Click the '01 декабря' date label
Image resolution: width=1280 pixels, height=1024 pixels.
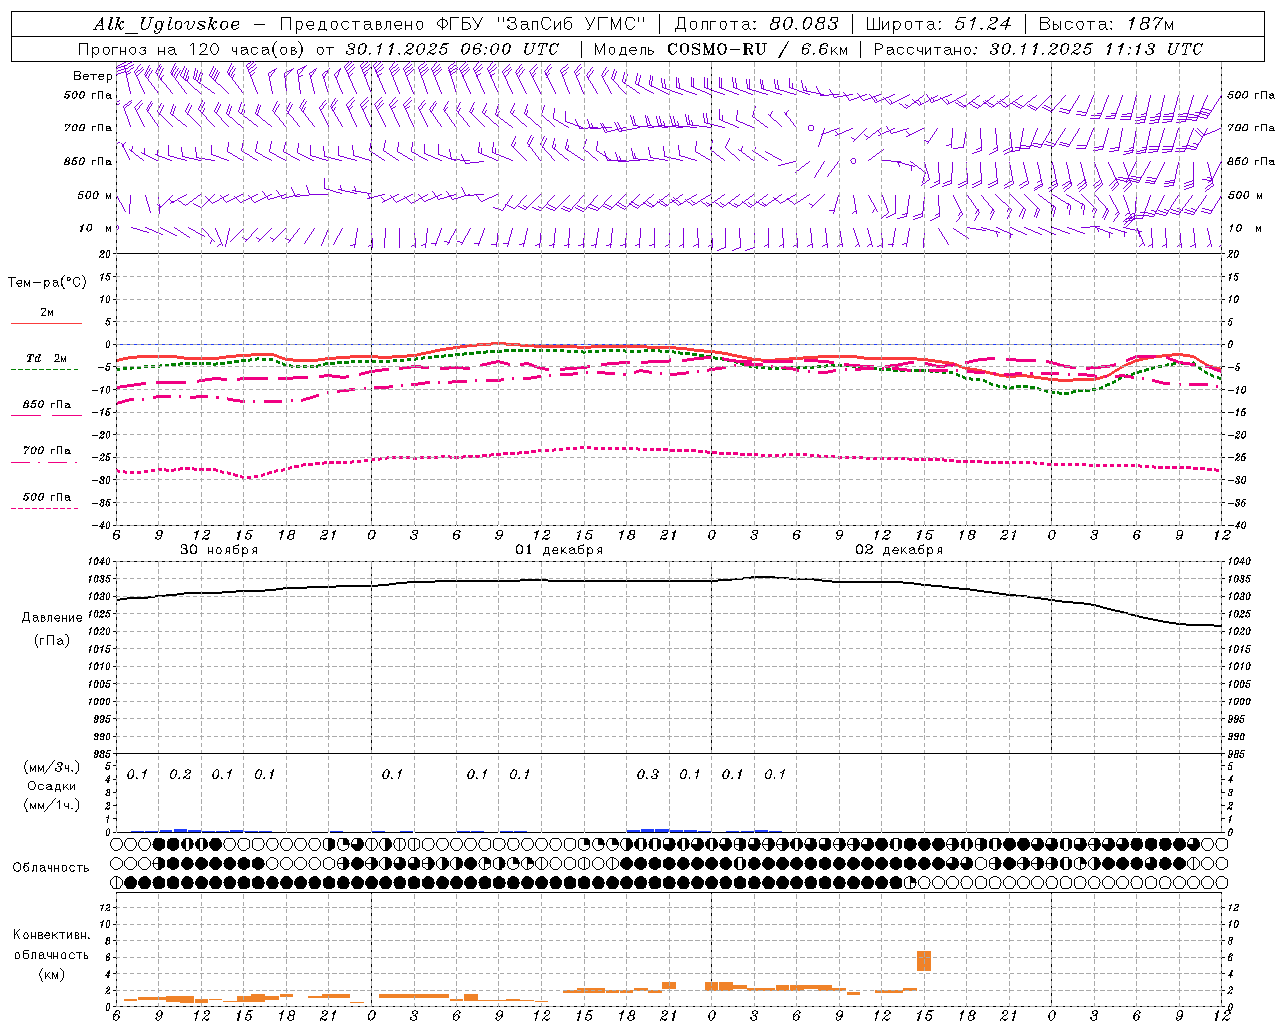point(559,550)
